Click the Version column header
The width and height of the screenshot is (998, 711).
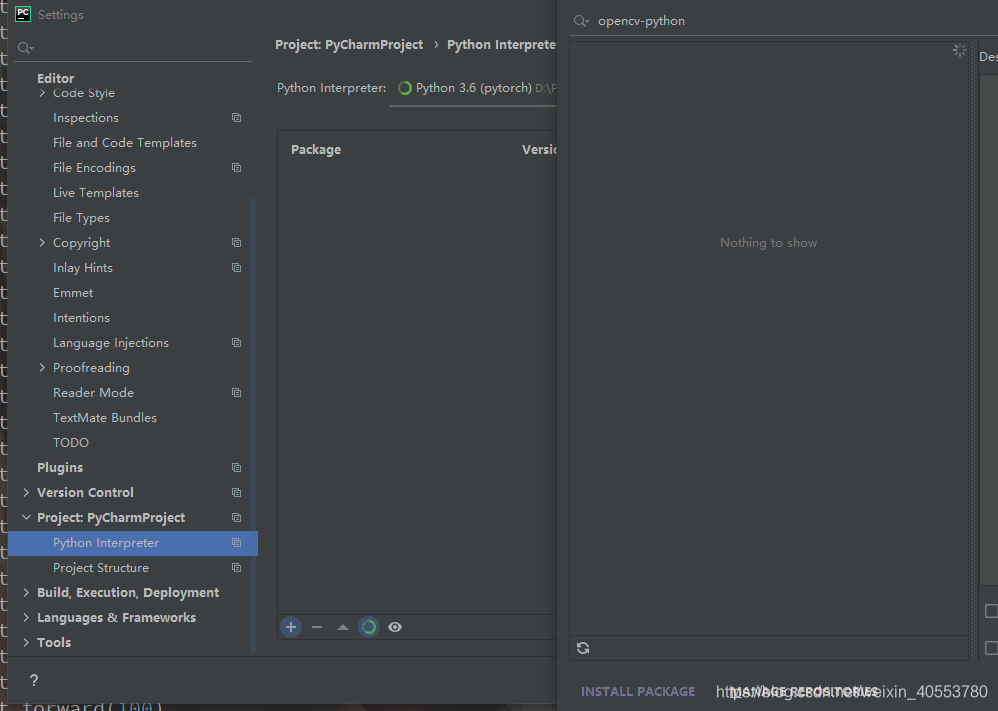tap(539, 150)
